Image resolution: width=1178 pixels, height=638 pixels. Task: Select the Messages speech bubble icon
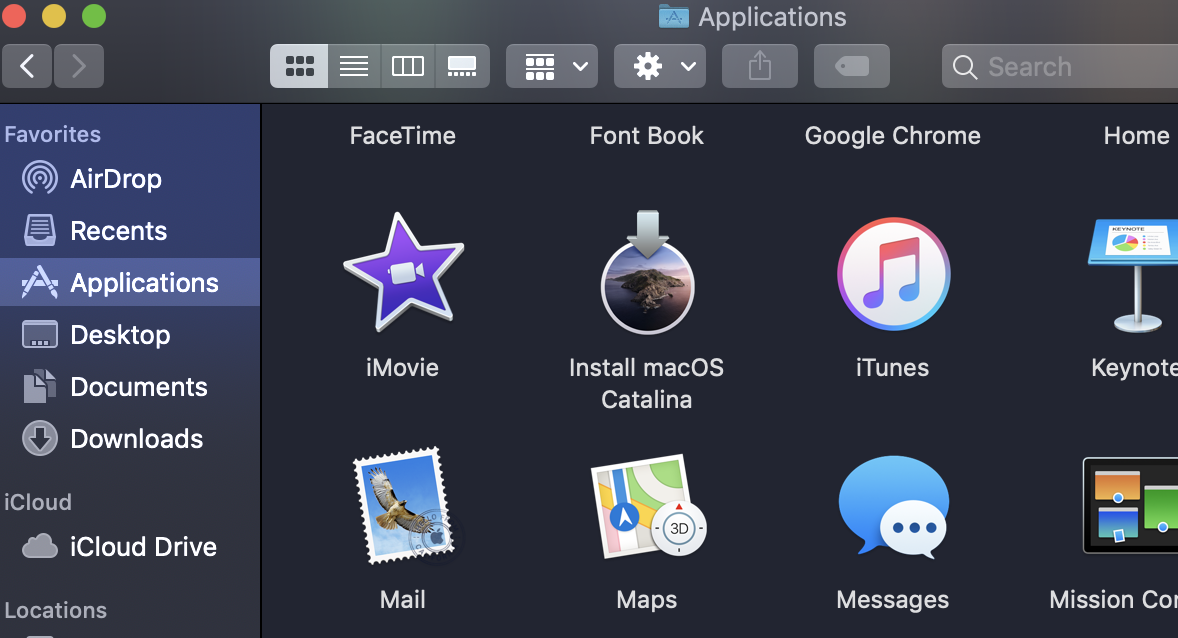point(893,506)
